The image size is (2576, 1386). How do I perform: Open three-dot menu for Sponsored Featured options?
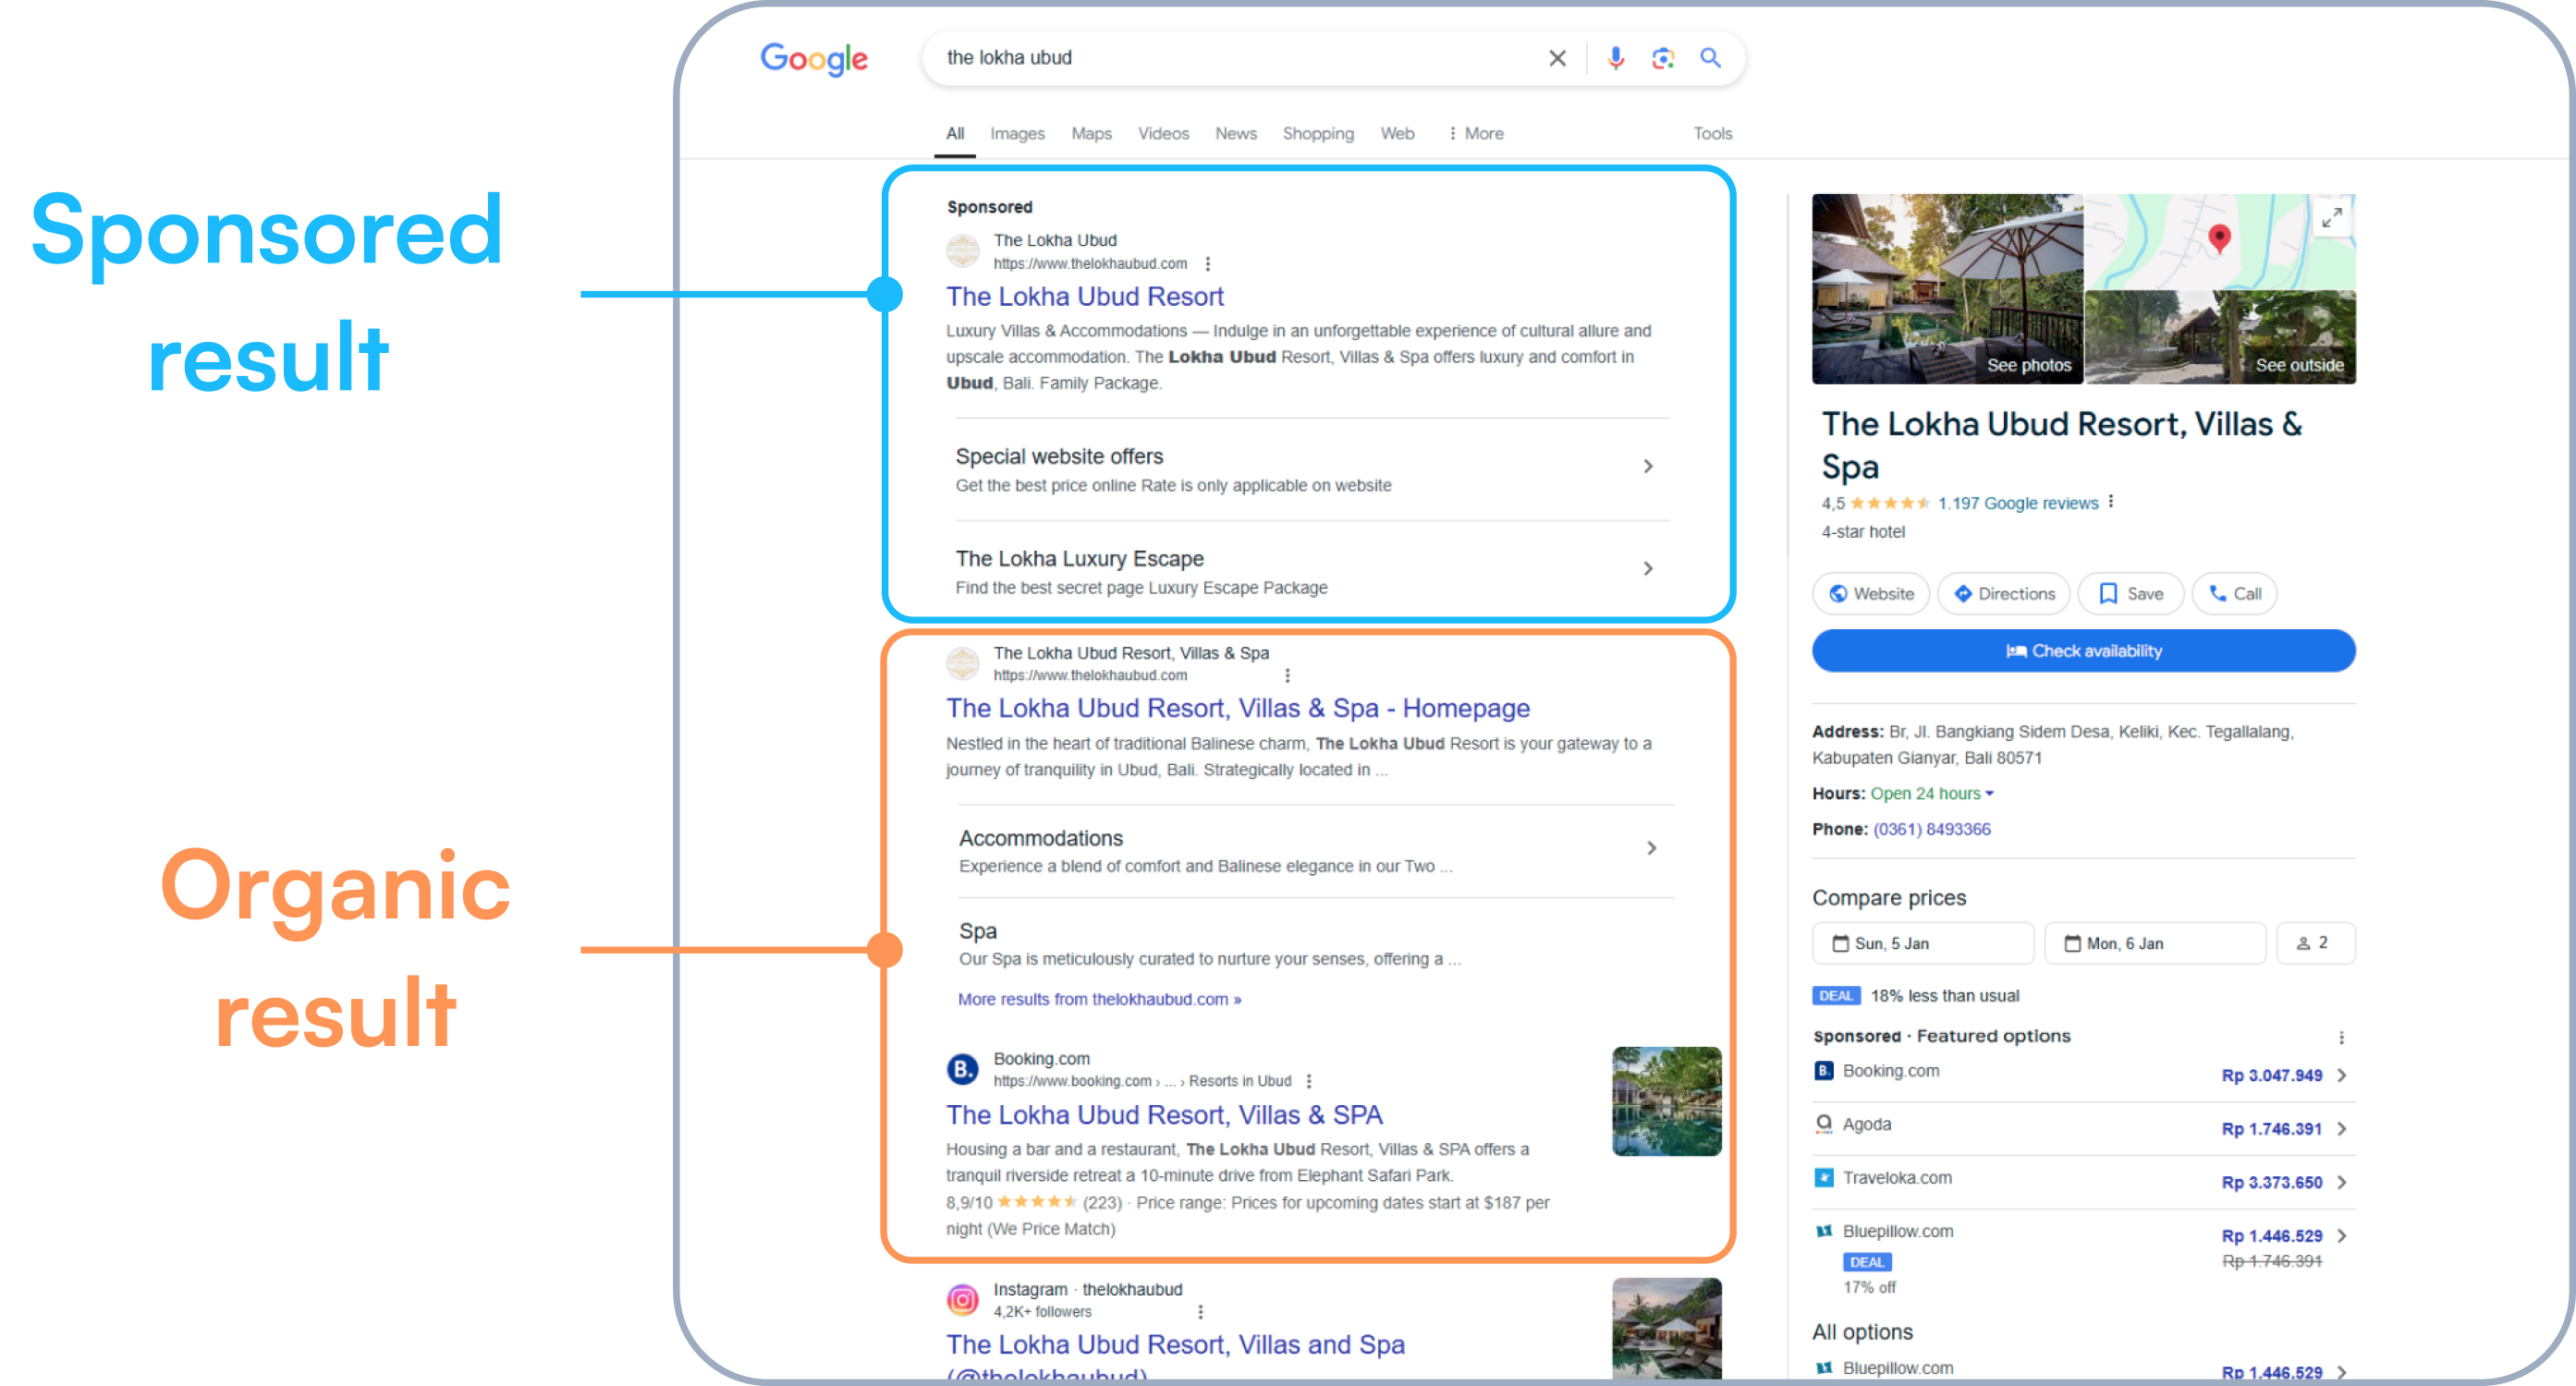[2341, 1037]
